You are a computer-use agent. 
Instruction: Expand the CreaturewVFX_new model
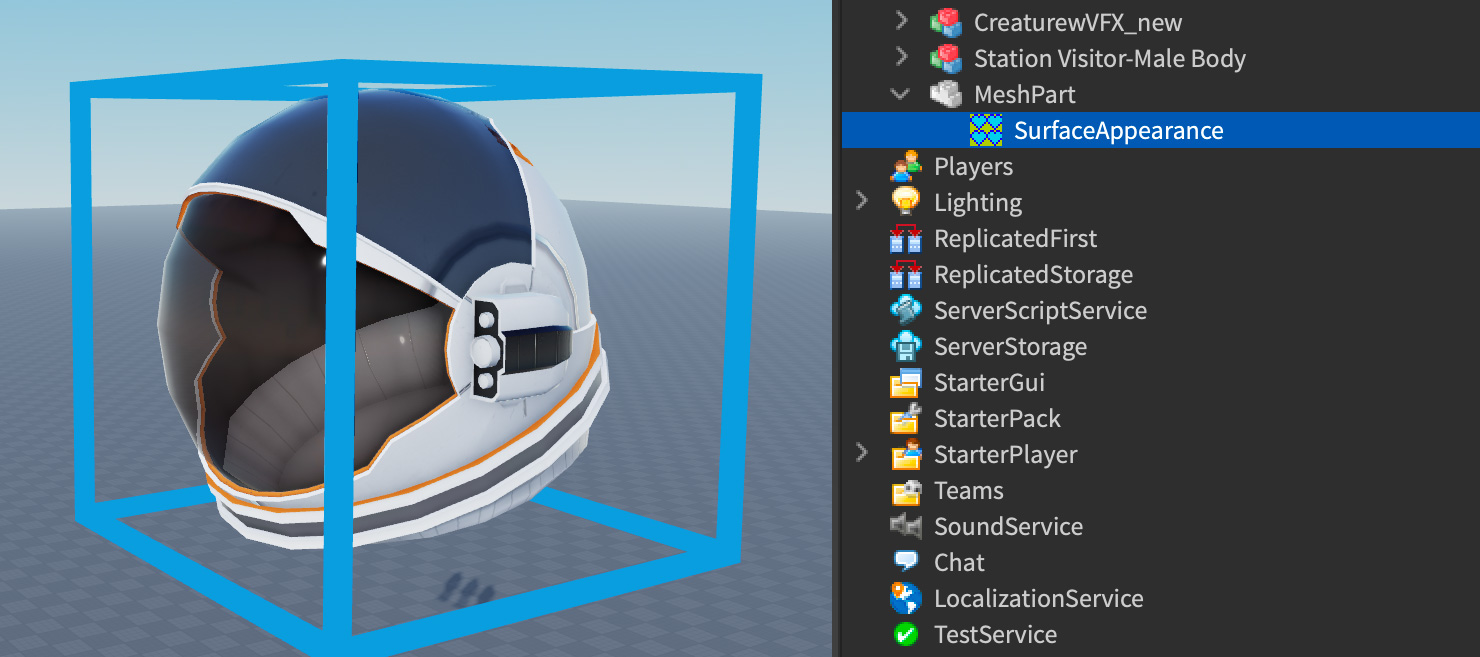(901, 22)
